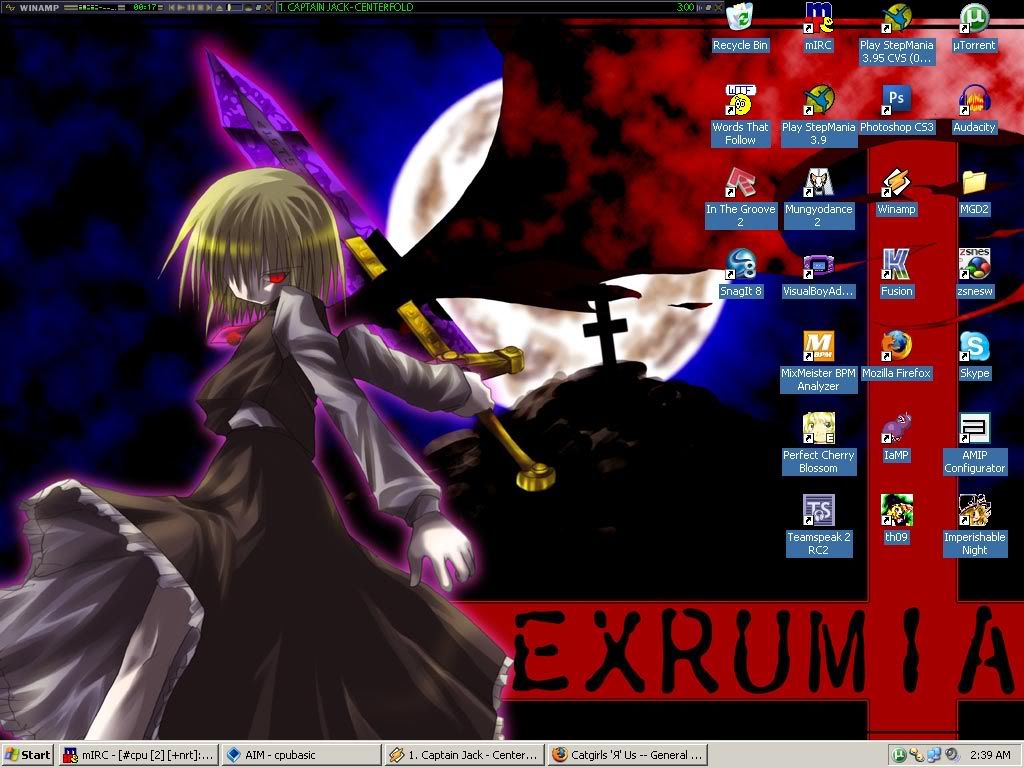
Task: Click the system tray clock showing 2:39 AM
Action: 990,755
